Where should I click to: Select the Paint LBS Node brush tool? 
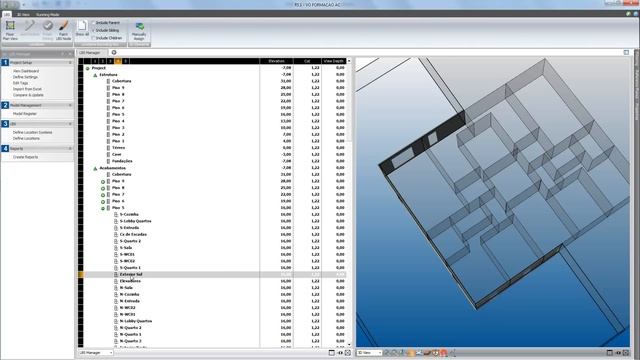63,26
